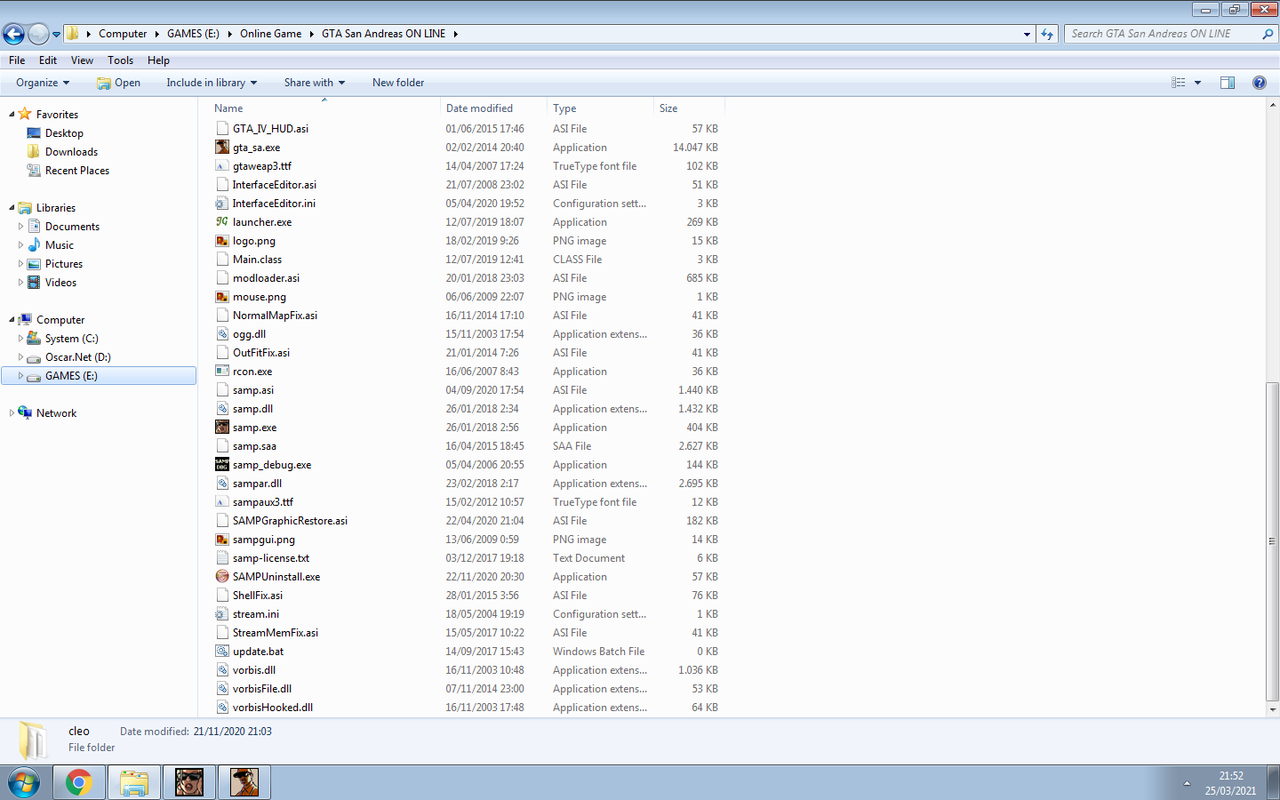
Task: Click the launcher.exe application icon
Action: point(223,222)
